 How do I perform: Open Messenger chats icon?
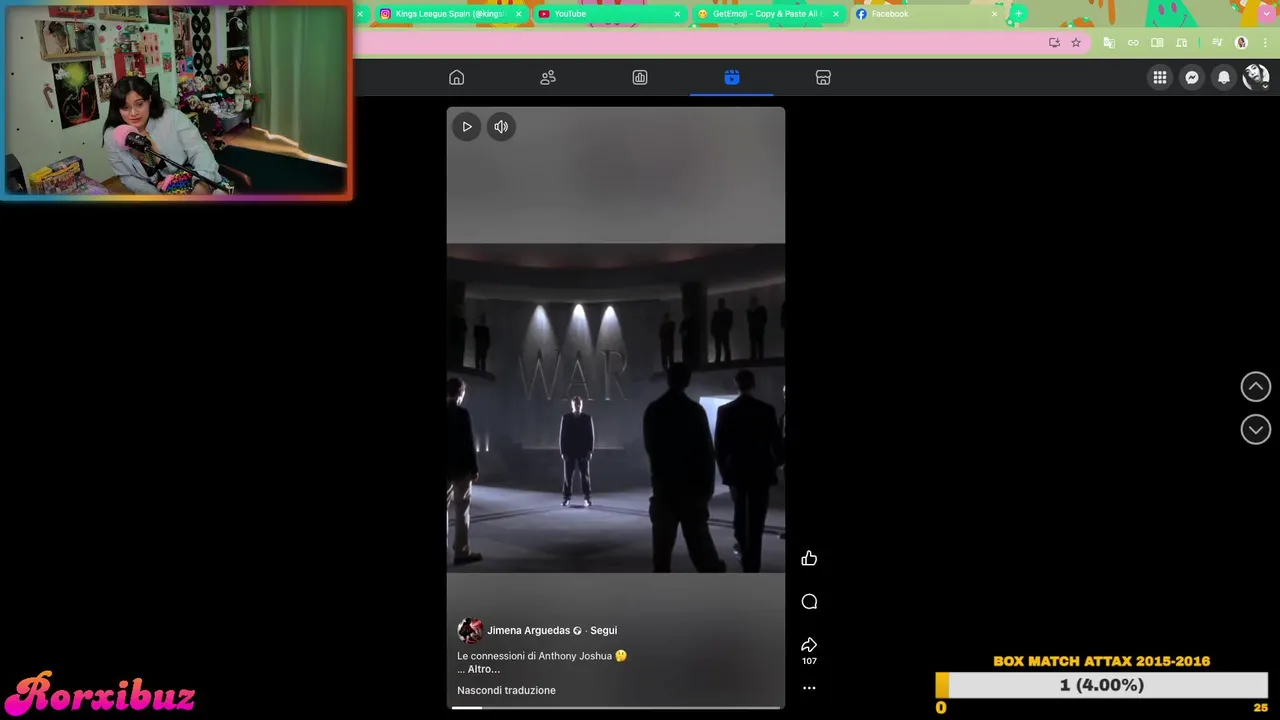pyautogui.click(x=1192, y=77)
